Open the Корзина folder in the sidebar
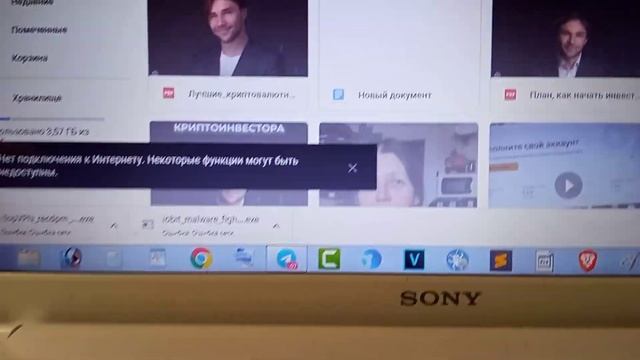 tap(29, 58)
